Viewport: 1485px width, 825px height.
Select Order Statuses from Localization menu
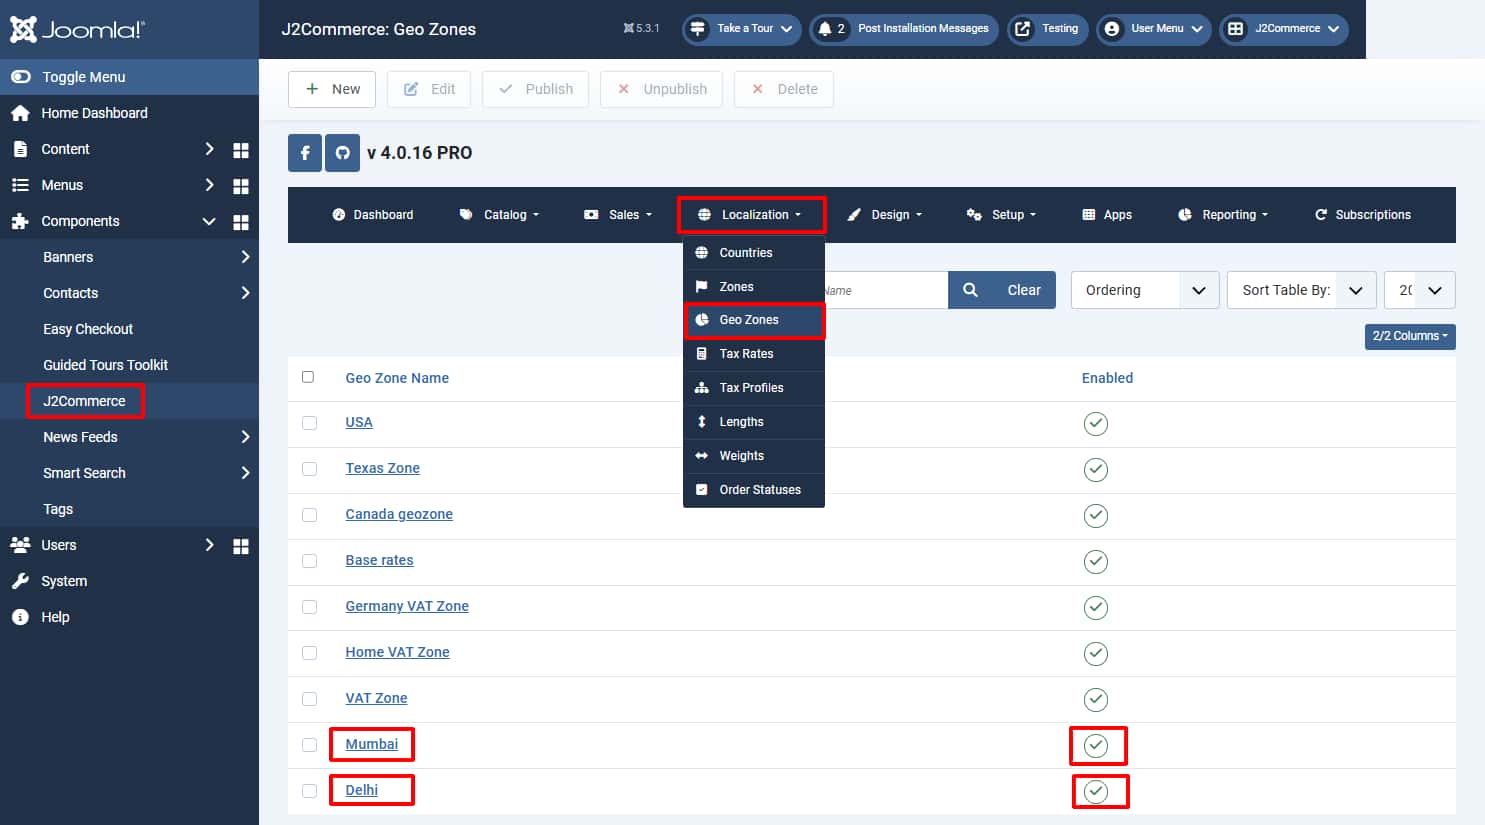(754, 490)
